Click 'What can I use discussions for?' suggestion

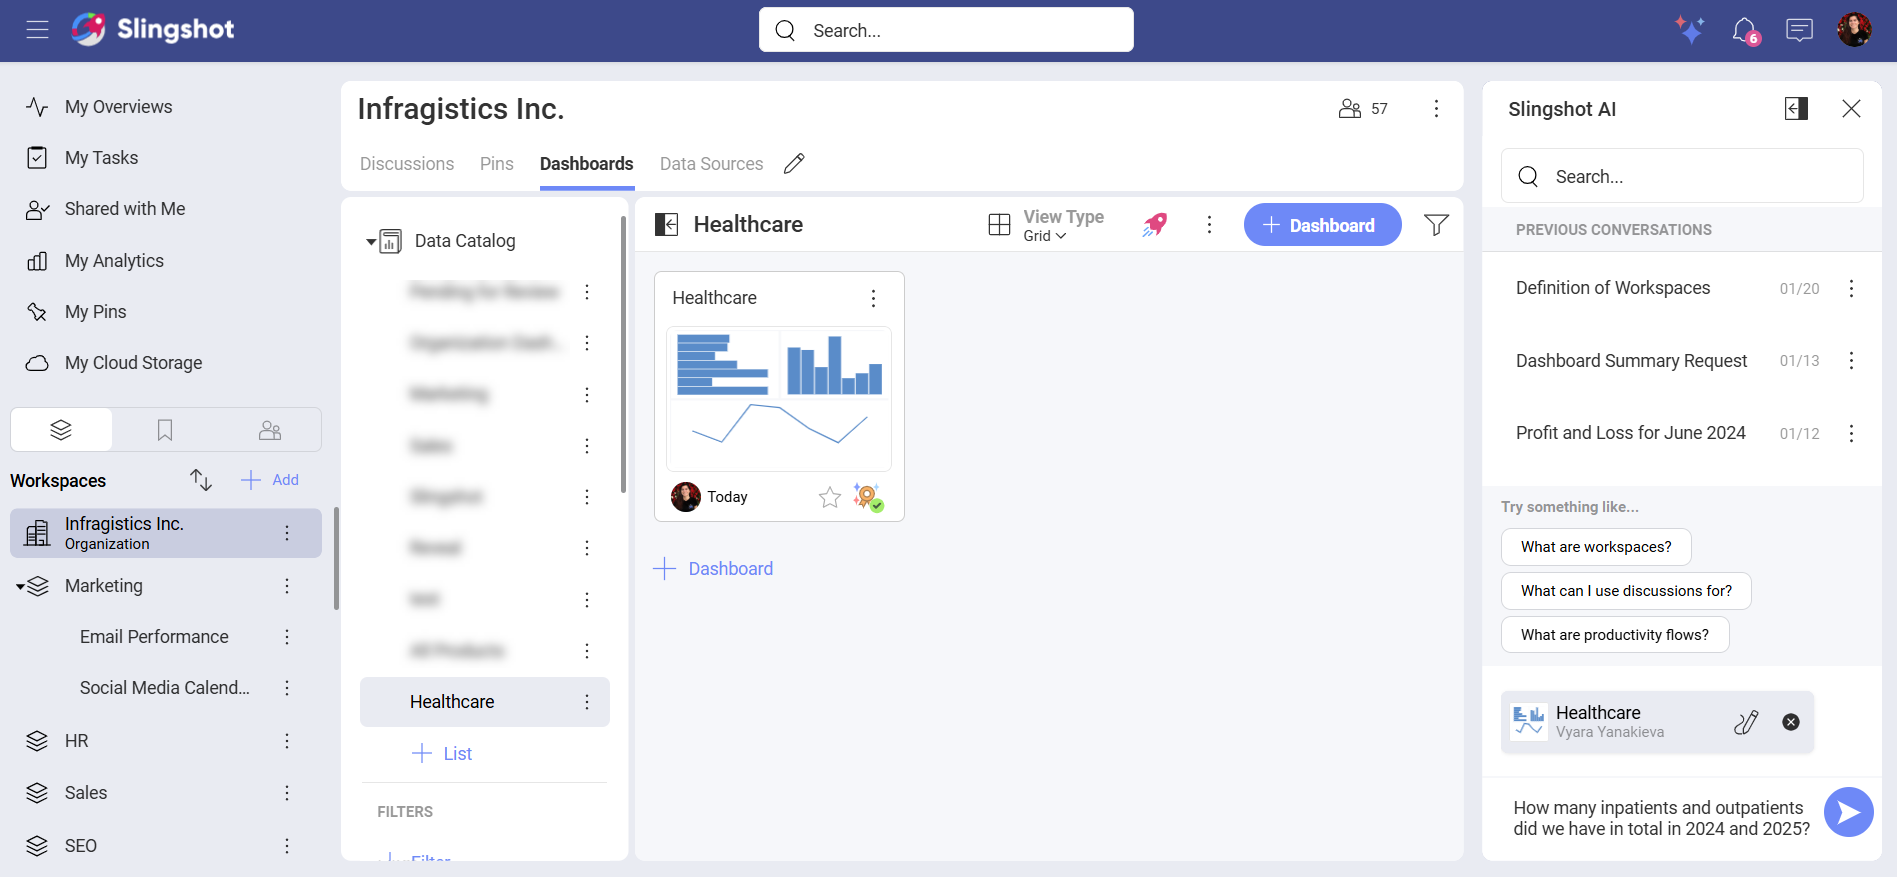[1626, 591]
